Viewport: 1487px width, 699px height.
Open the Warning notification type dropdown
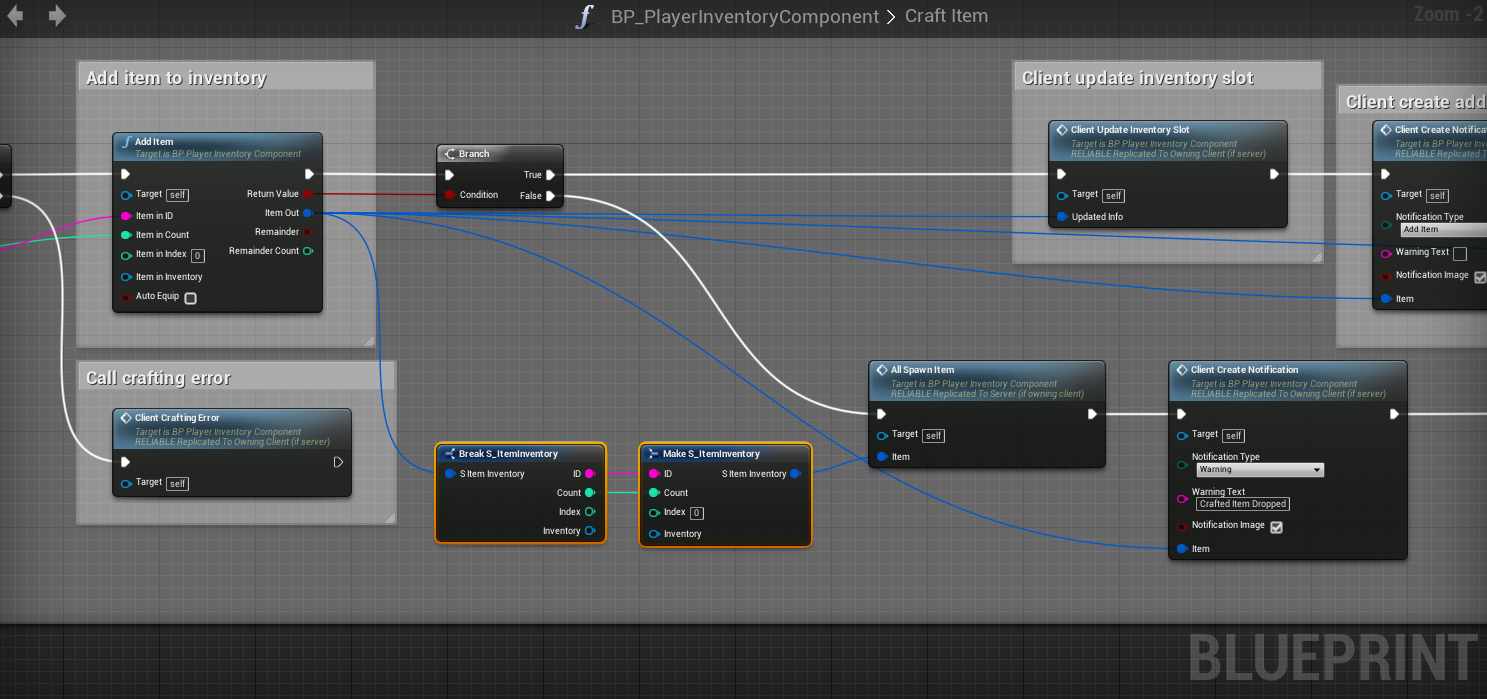(1260, 470)
